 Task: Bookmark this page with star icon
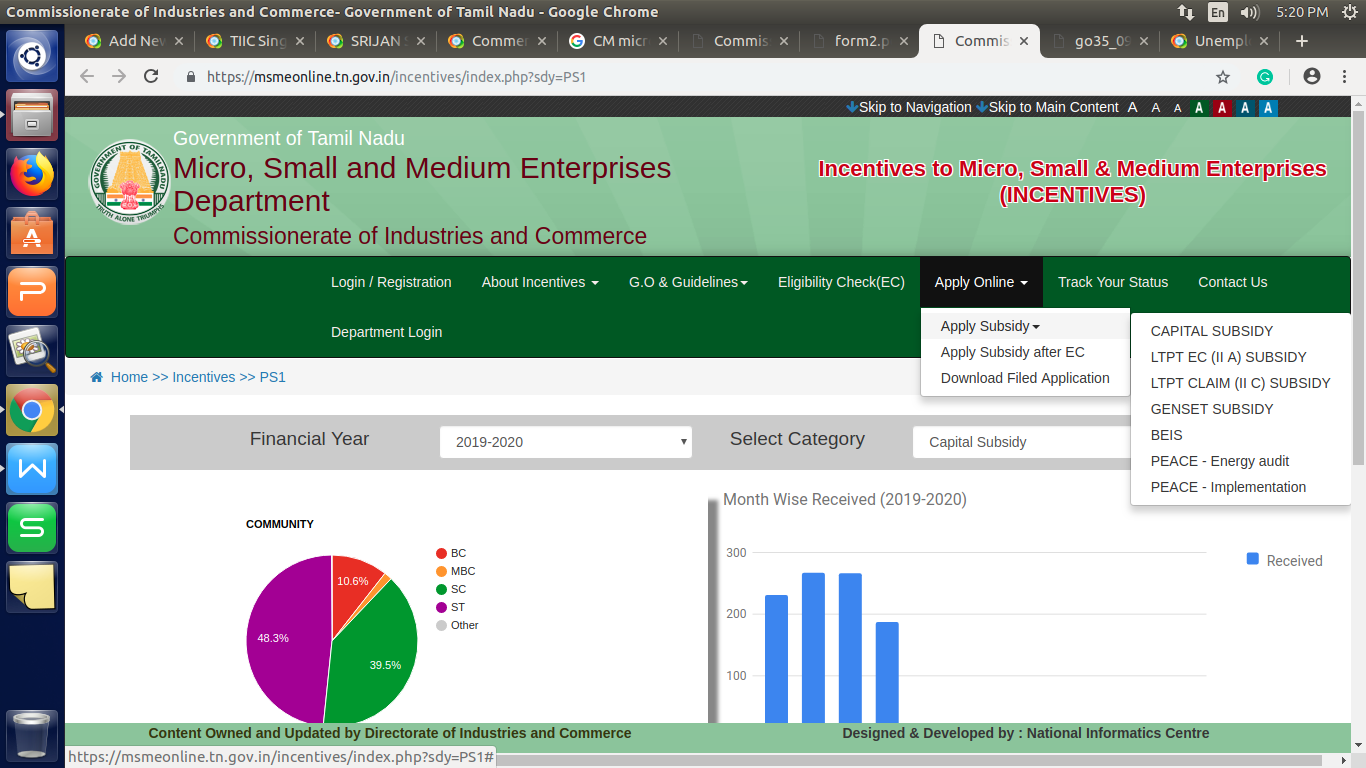(x=1222, y=77)
